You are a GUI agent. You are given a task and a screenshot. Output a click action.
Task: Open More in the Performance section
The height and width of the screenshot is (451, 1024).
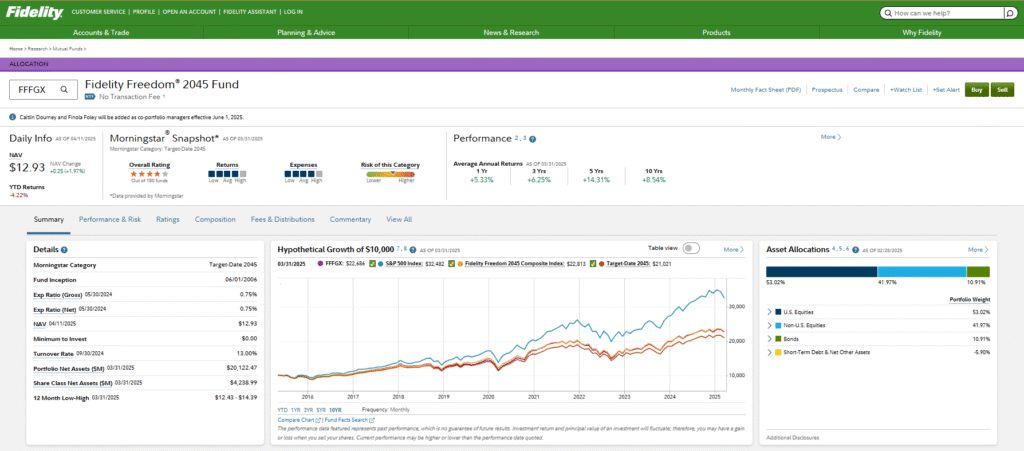tap(831, 137)
